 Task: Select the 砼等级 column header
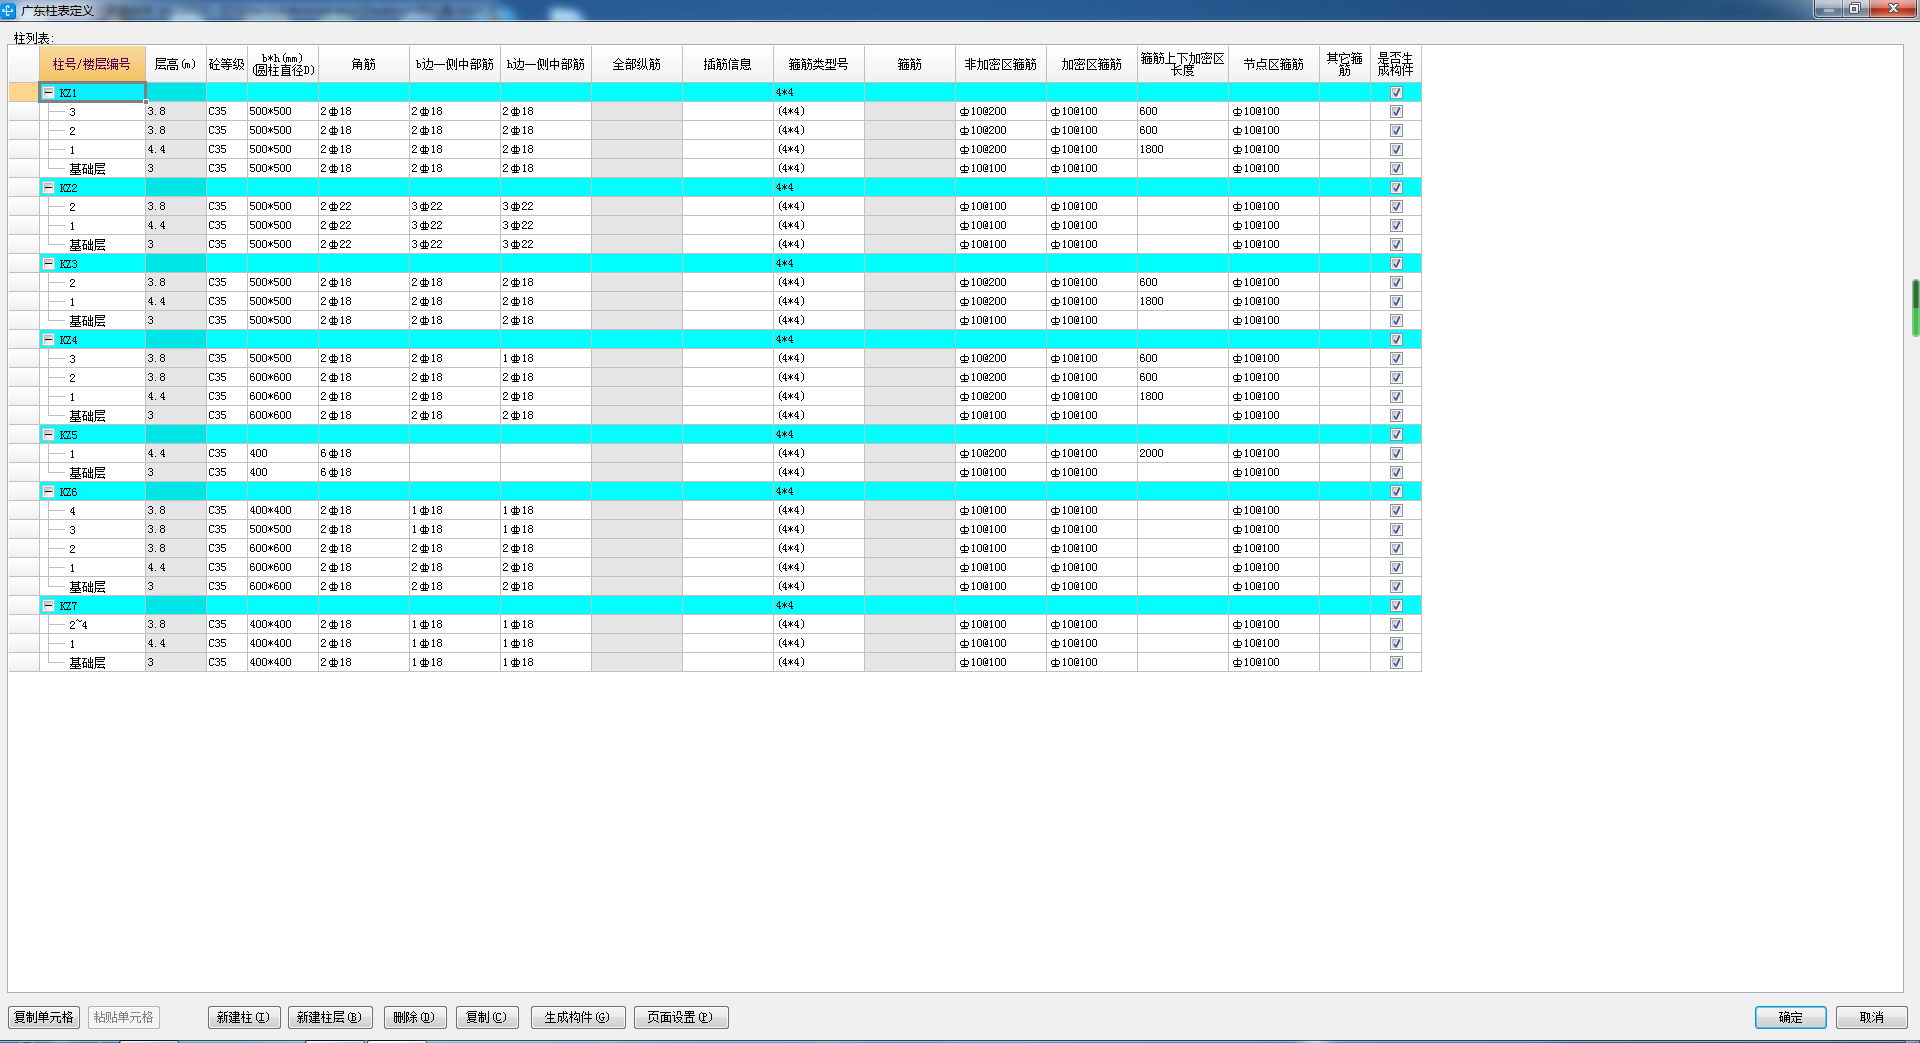pos(227,64)
